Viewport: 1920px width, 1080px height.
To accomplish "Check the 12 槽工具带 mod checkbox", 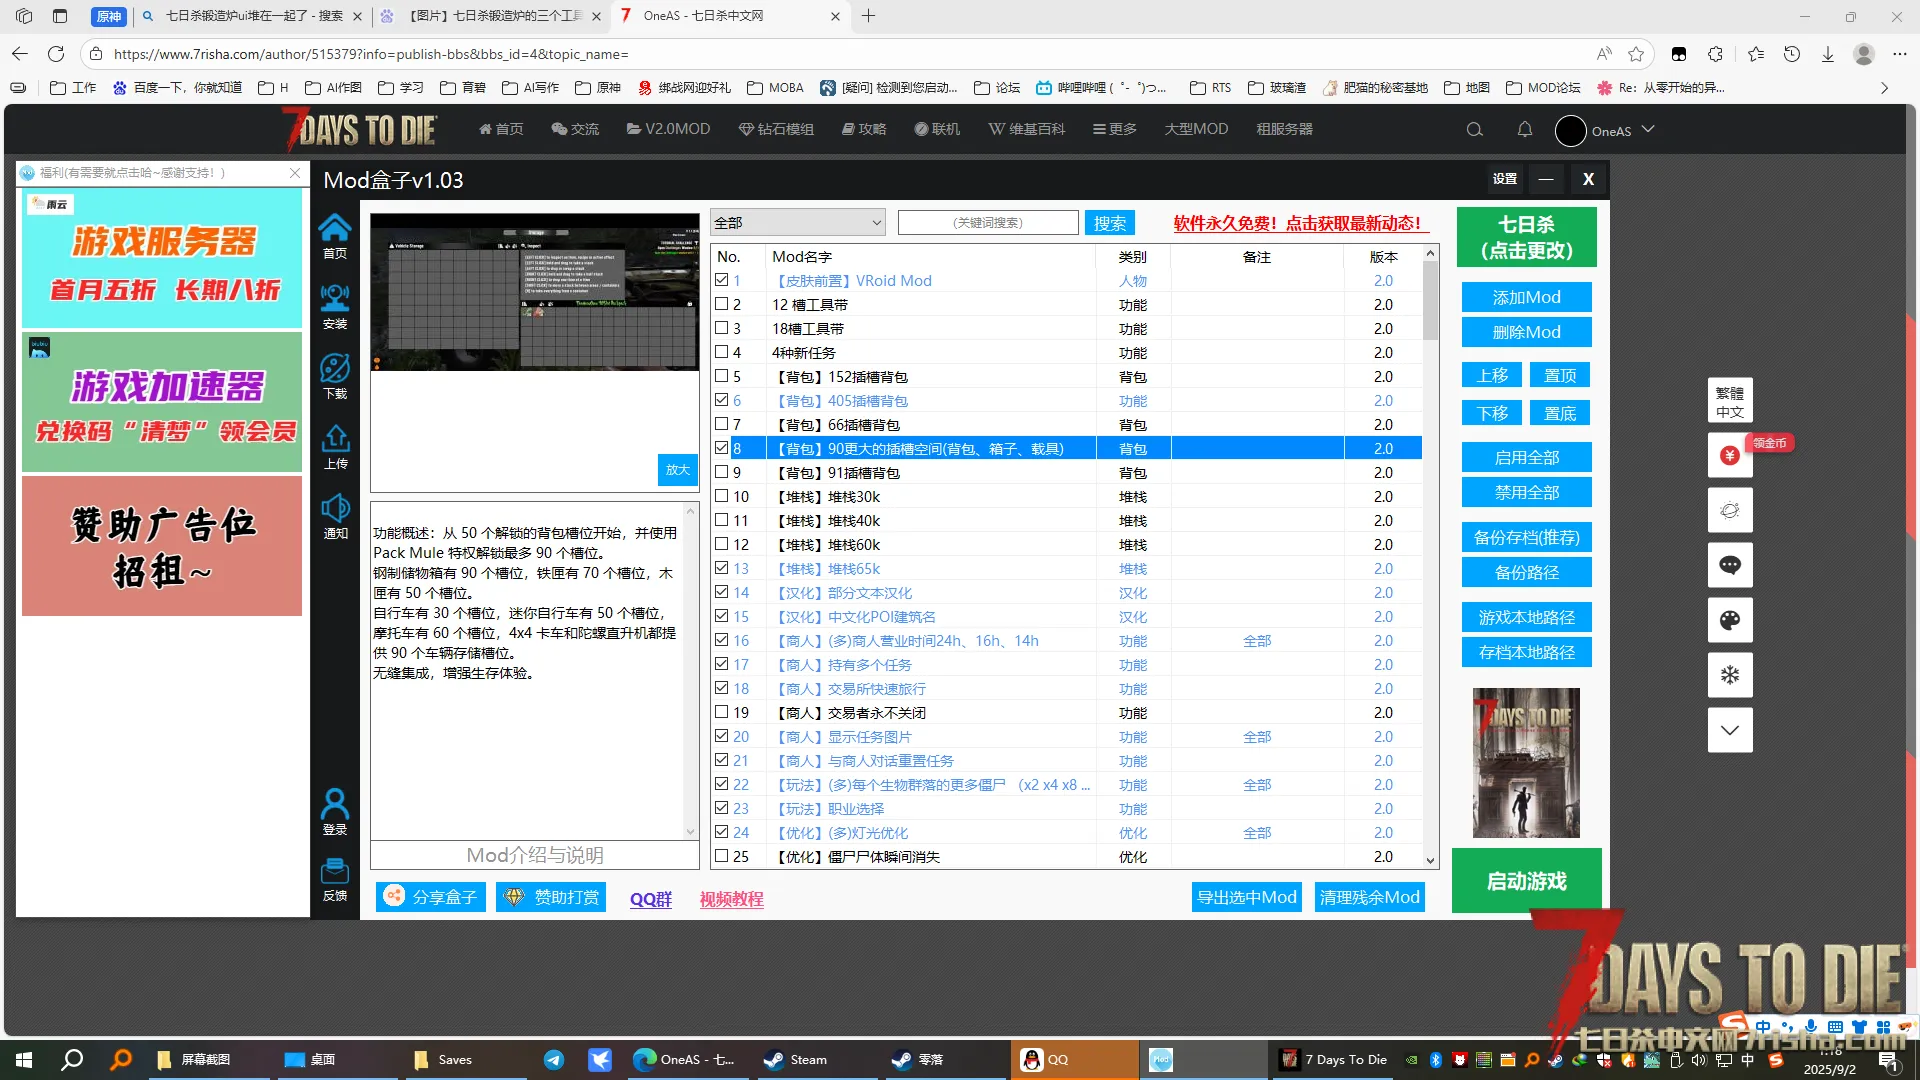I will pos(722,304).
